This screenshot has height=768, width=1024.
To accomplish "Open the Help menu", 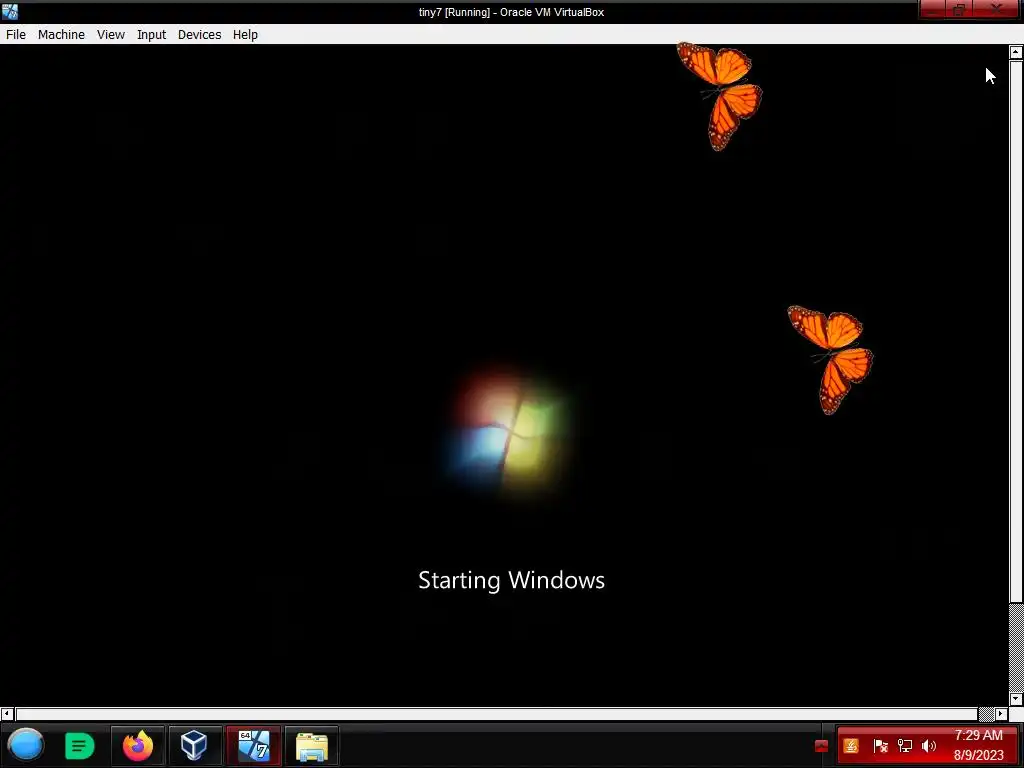I will [245, 35].
